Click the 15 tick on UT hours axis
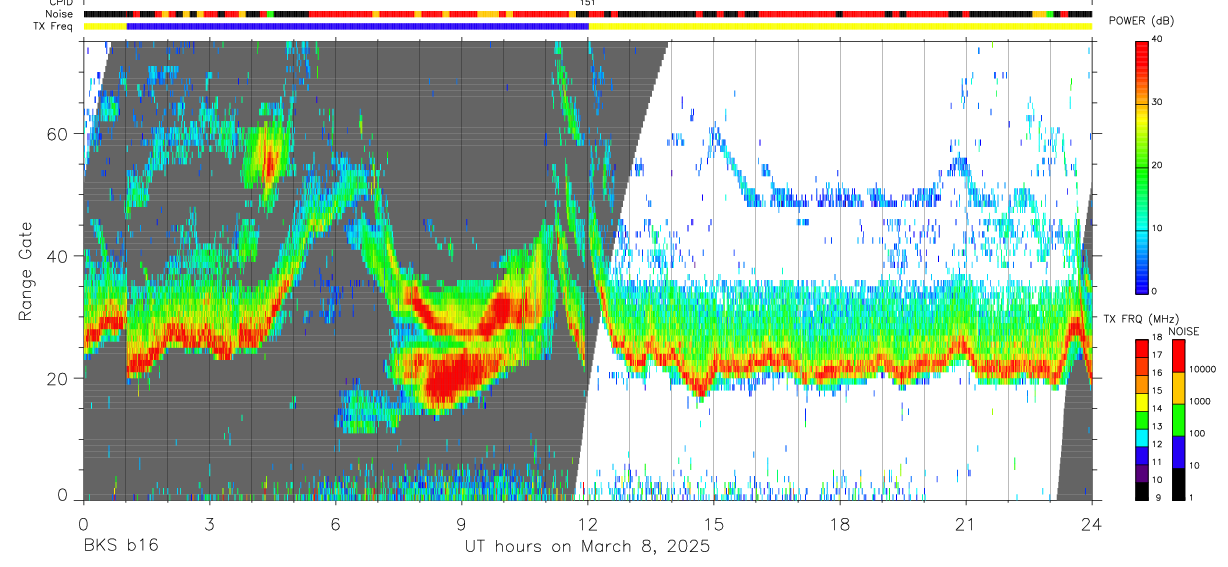 [714, 524]
